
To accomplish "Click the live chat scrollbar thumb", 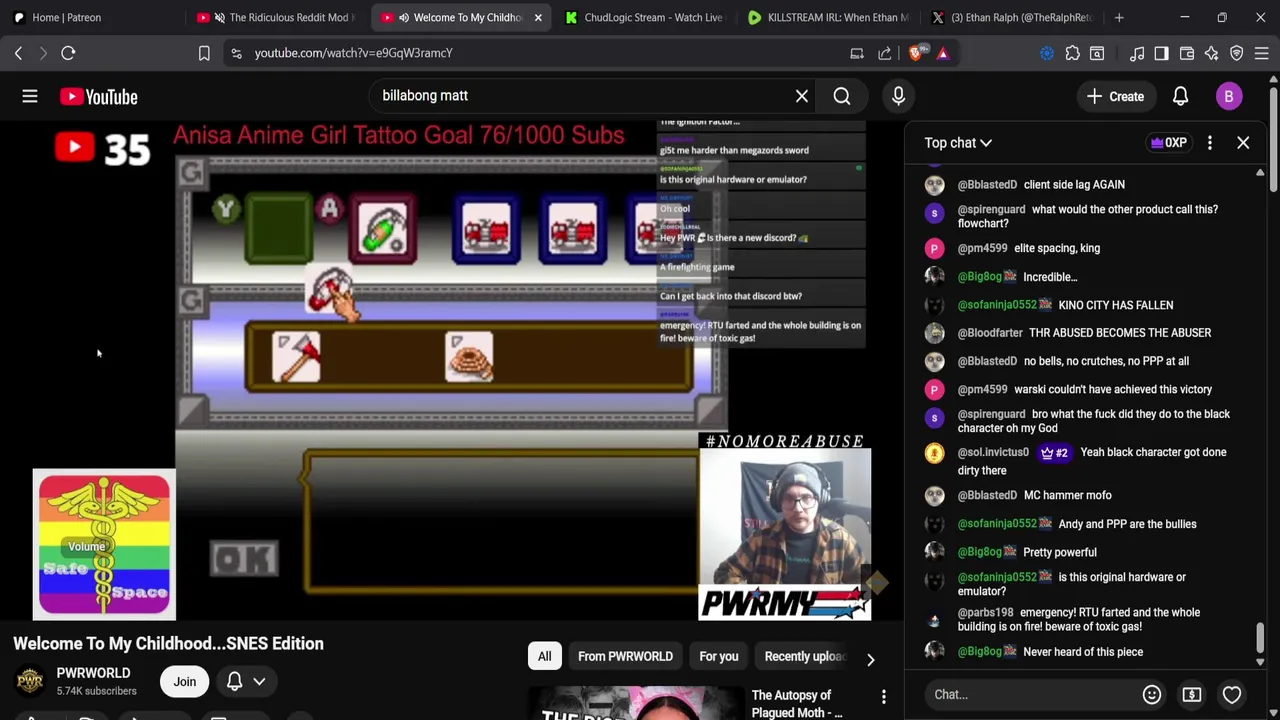I will click(x=1260, y=636).
